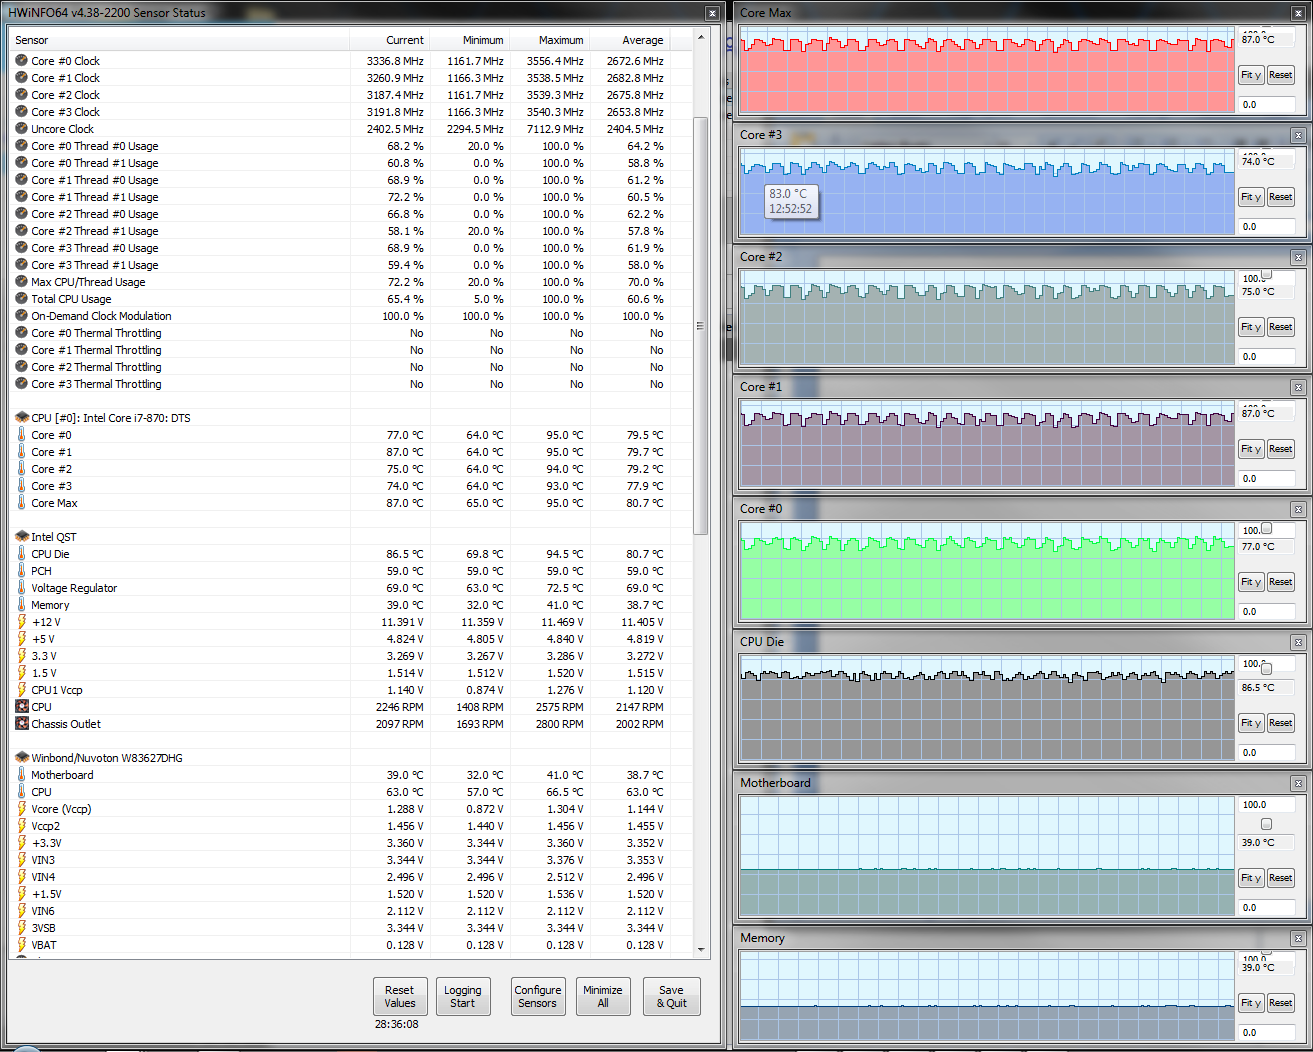Screen dimensions: 1313x1052
Task: Click the Core #0 Thermal Throttling row icon
Action: (x=21, y=333)
